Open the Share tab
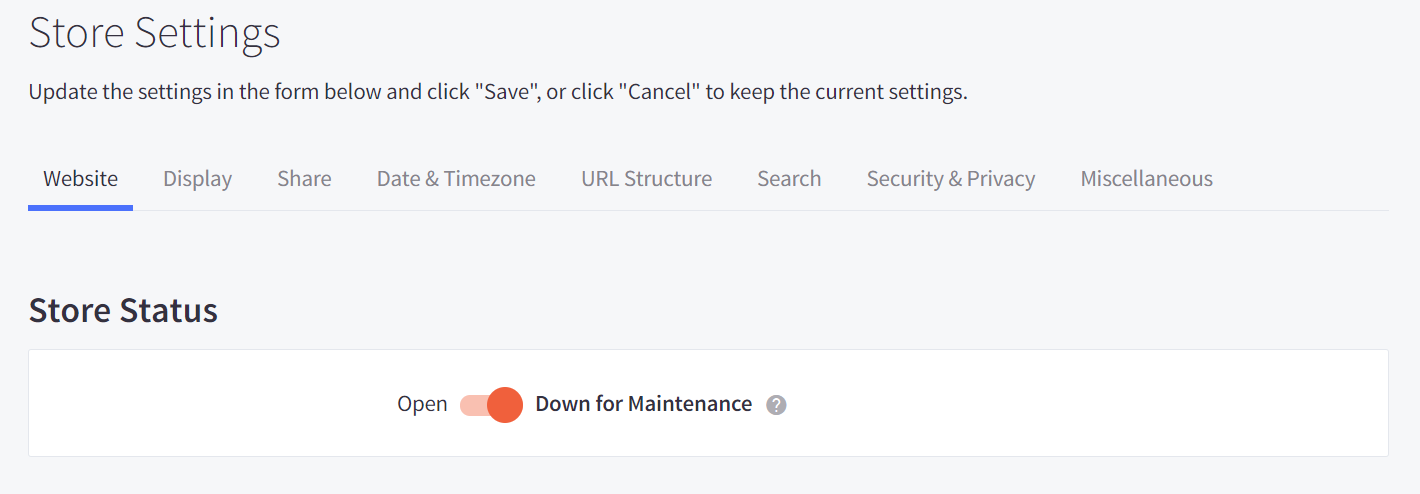The width and height of the screenshot is (1420, 494). pos(304,179)
